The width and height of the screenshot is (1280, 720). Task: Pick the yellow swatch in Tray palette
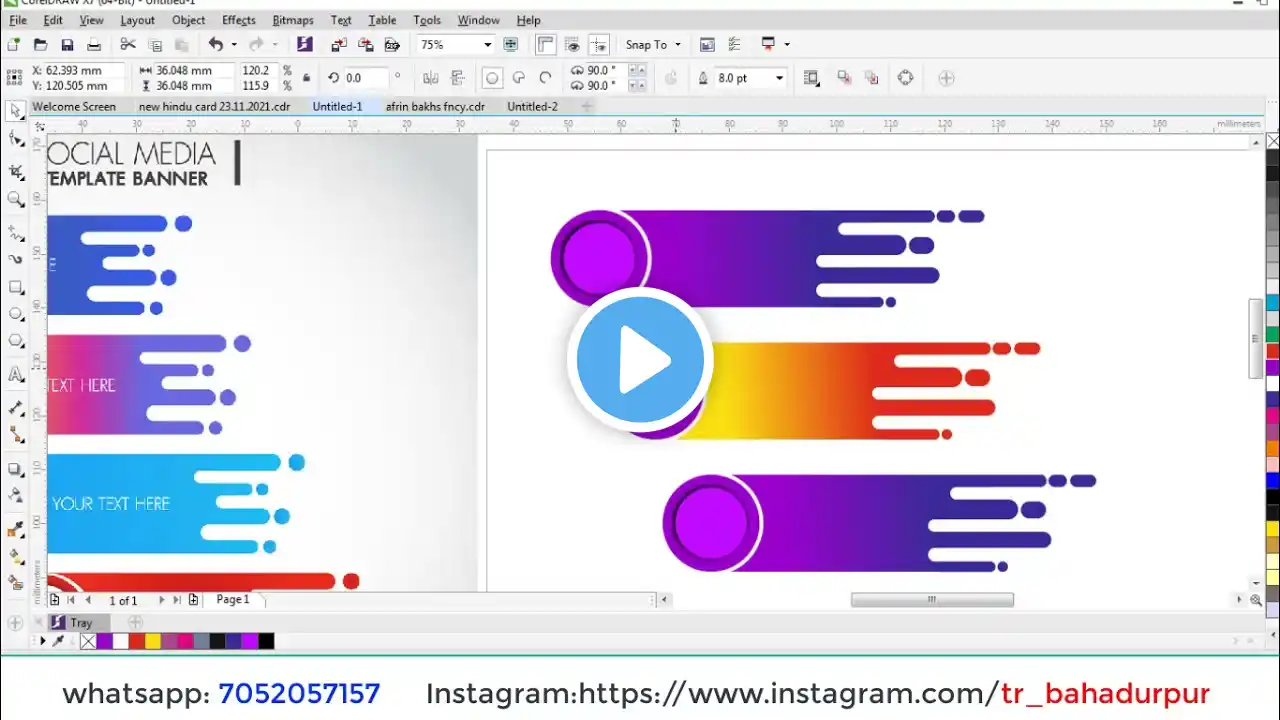152,641
